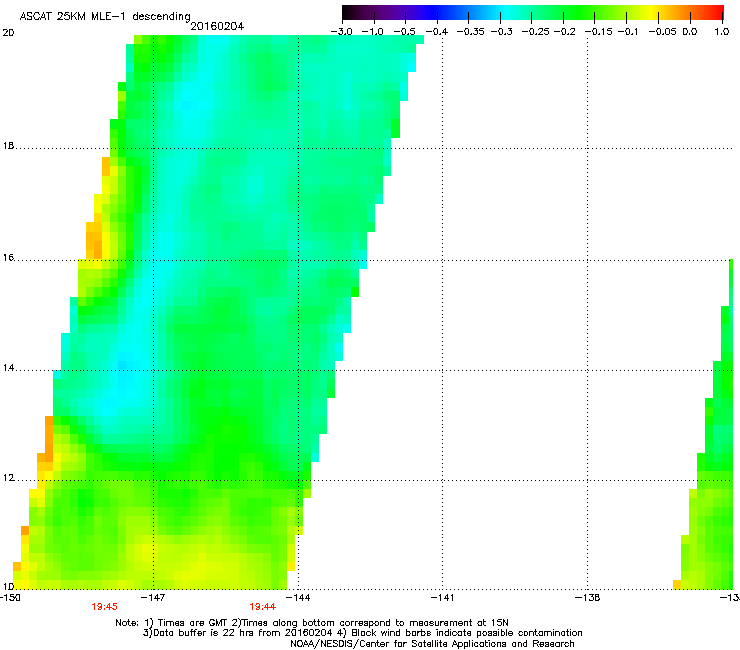This screenshot has height=650, width=740.
Task: Click the color bar label -1.0
Action: [372, 31]
